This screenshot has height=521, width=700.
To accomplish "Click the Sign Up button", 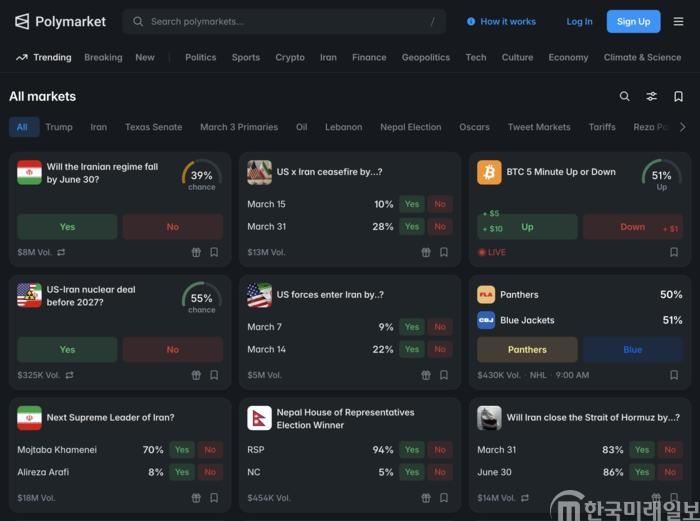I will coord(633,21).
